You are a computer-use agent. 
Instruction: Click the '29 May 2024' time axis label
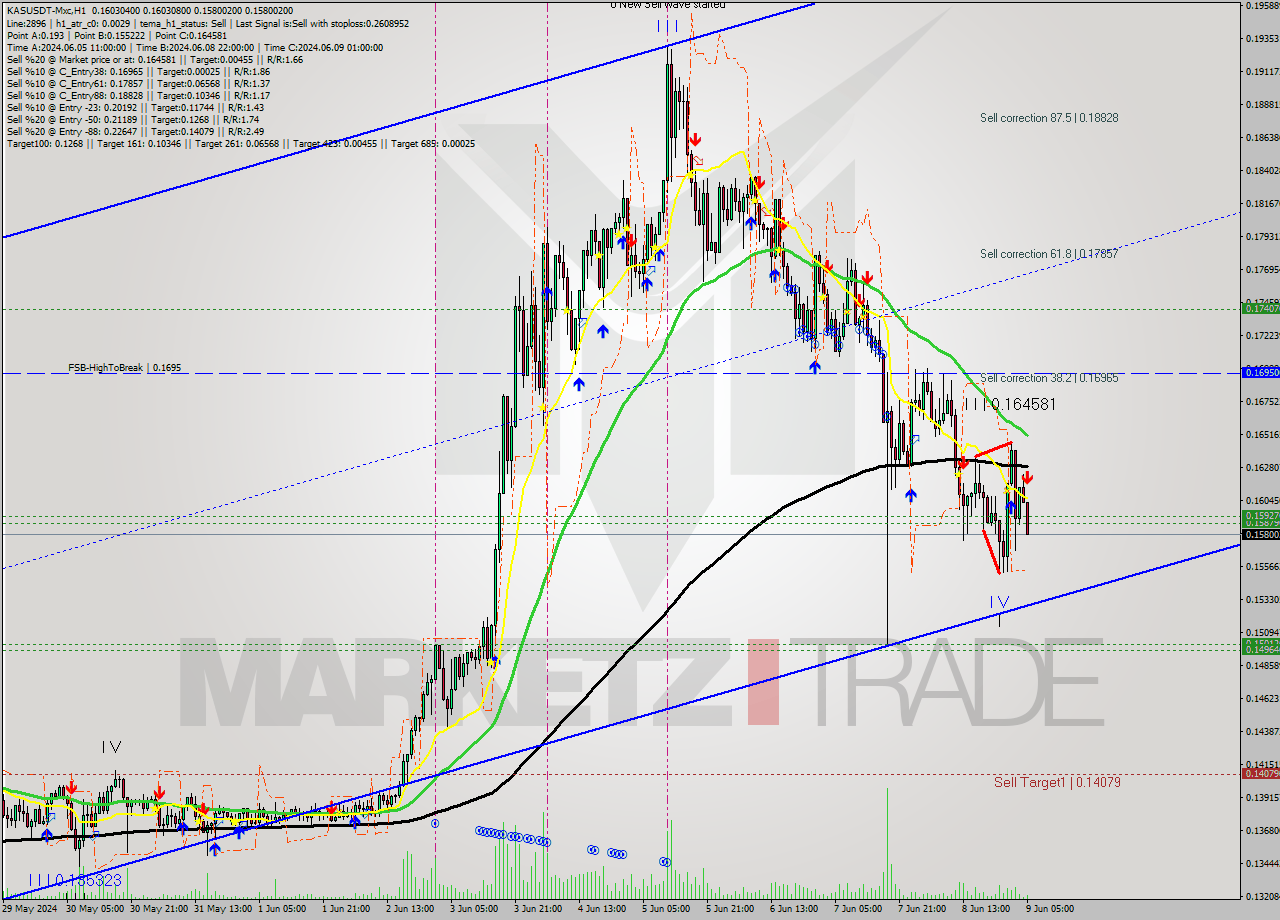[x=30, y=909]
